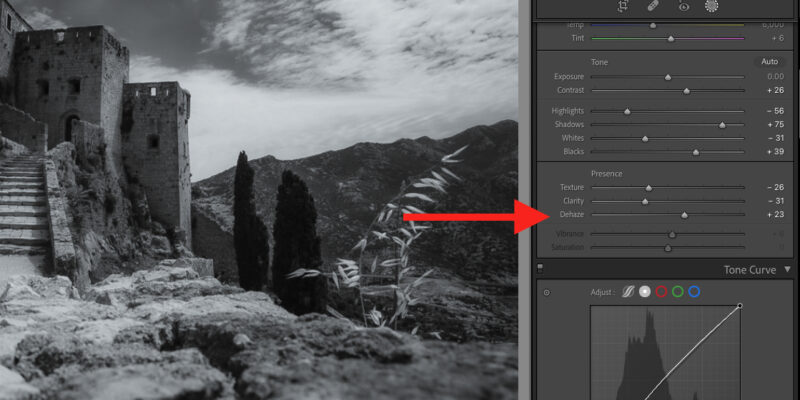Click the Contrast label

[x=570, y=90]
